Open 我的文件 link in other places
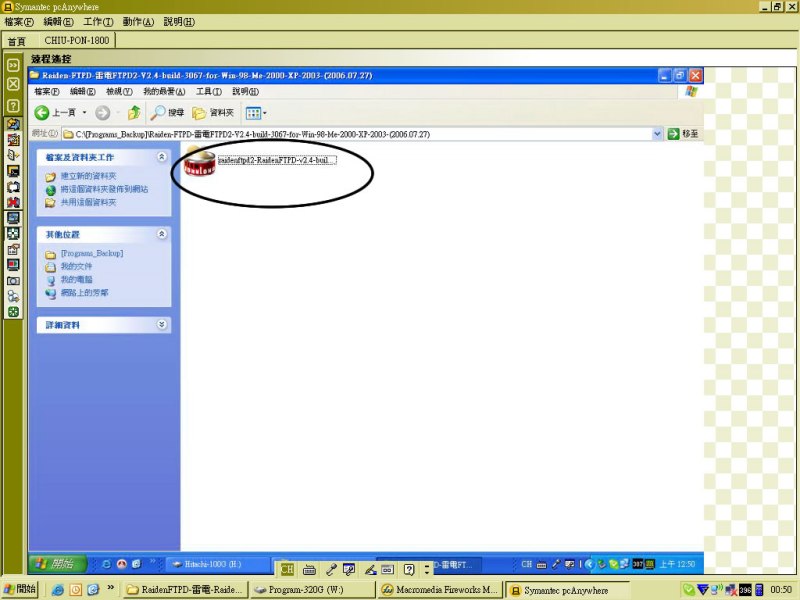 tap(77, 266)
